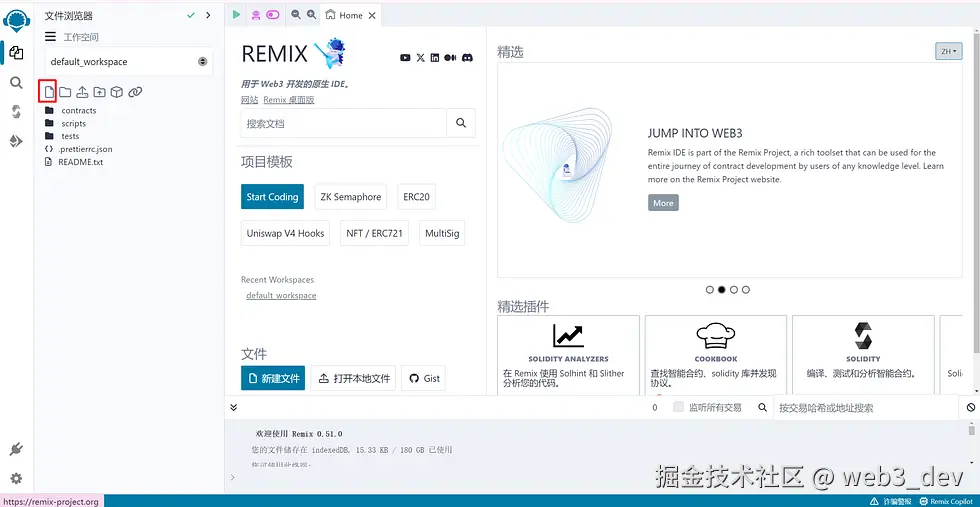Click the upload files icon

point(82,92)
